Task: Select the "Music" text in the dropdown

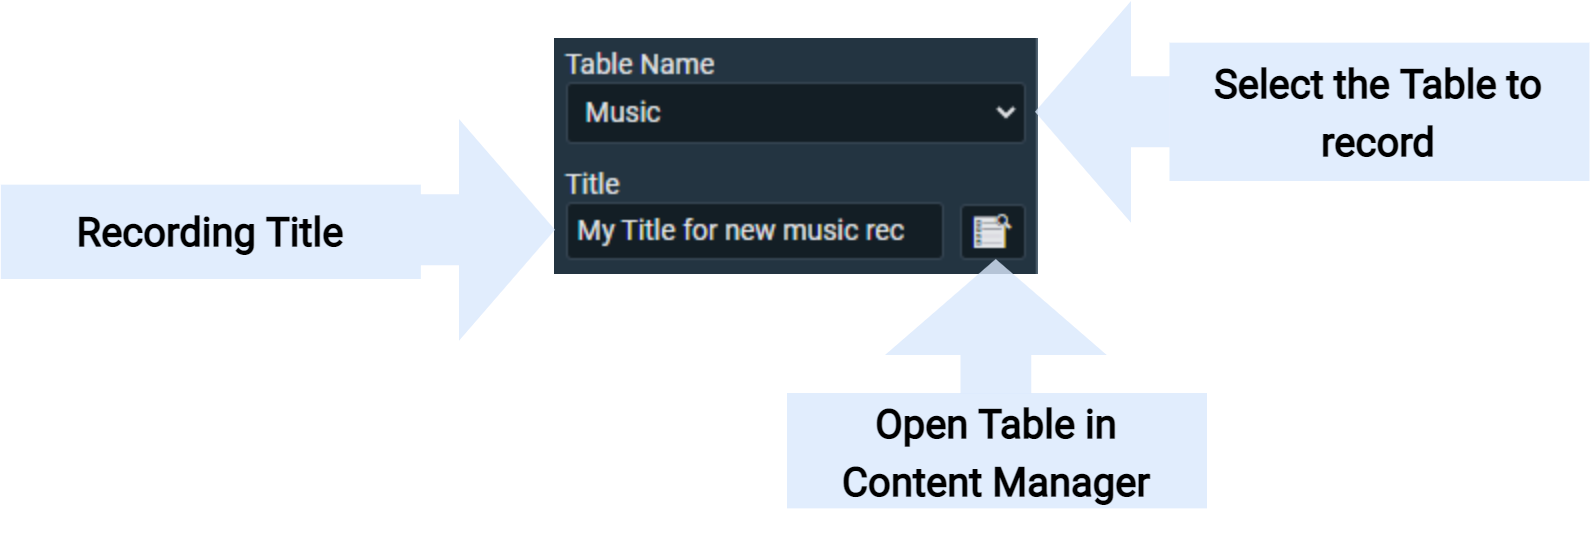Action: click(x=623, y=113)
